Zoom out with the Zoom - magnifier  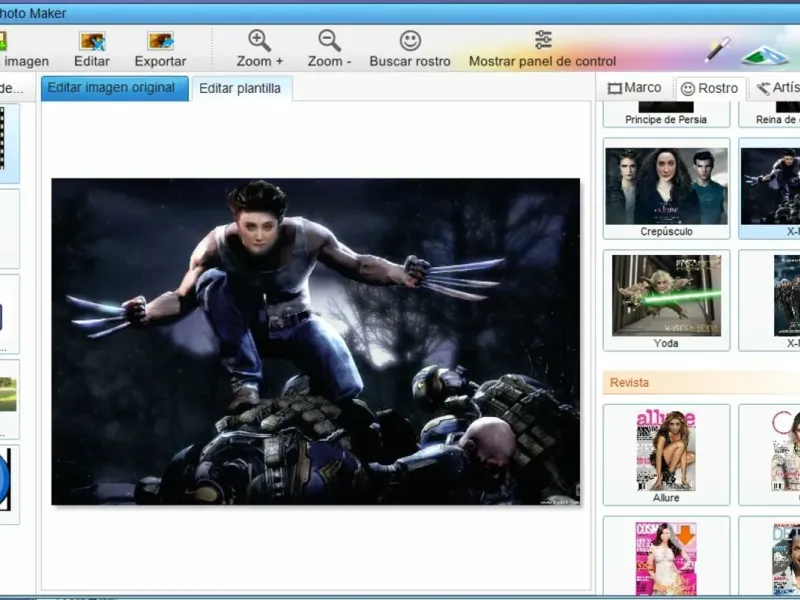pos(329,41)
